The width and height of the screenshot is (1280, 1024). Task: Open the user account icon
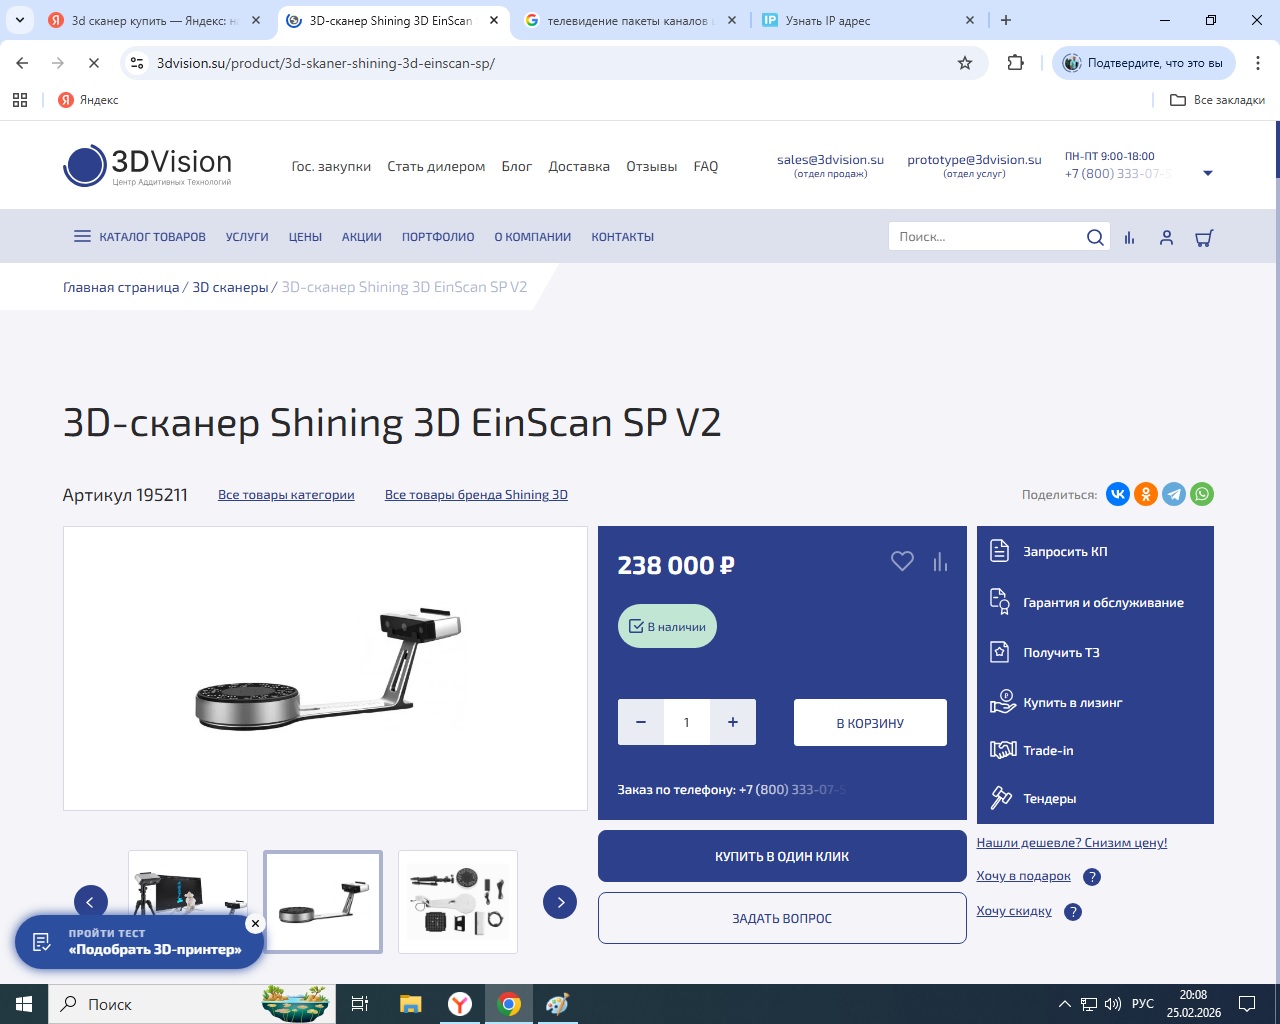point(1166,238)
